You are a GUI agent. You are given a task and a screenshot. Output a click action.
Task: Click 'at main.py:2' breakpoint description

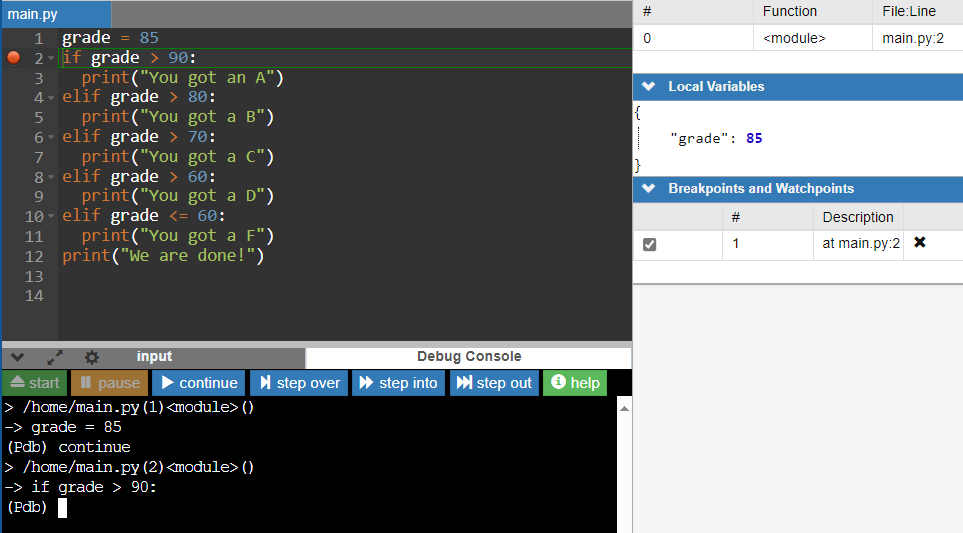(860, 243)
